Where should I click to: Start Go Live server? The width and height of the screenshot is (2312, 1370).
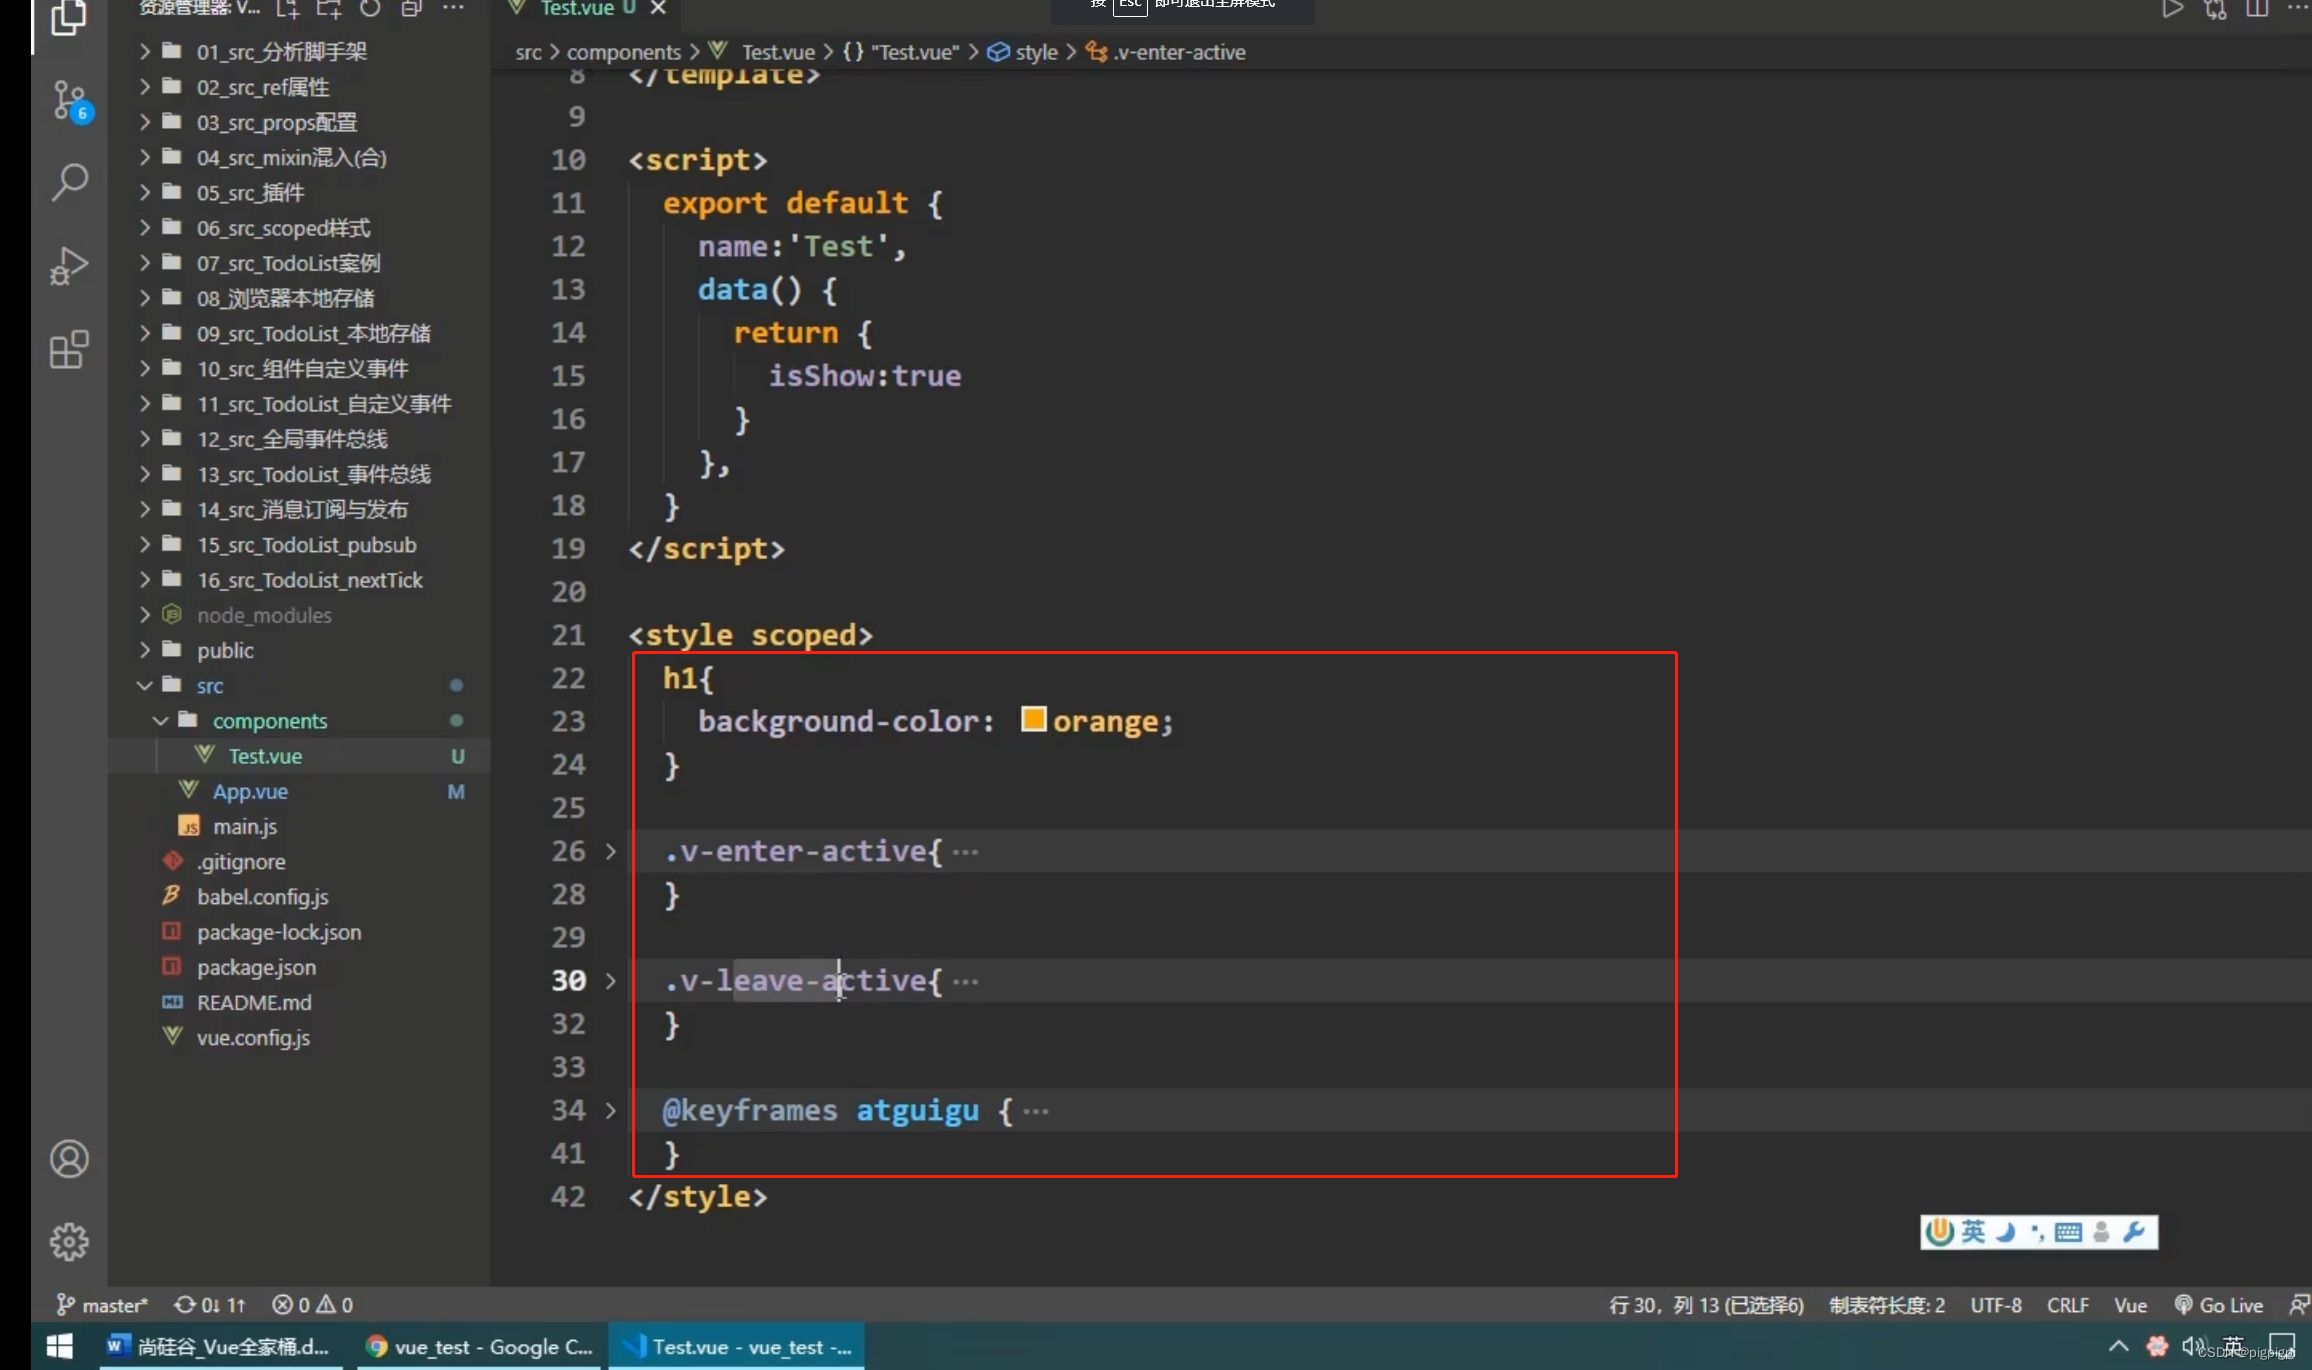click(2218, 1305)
